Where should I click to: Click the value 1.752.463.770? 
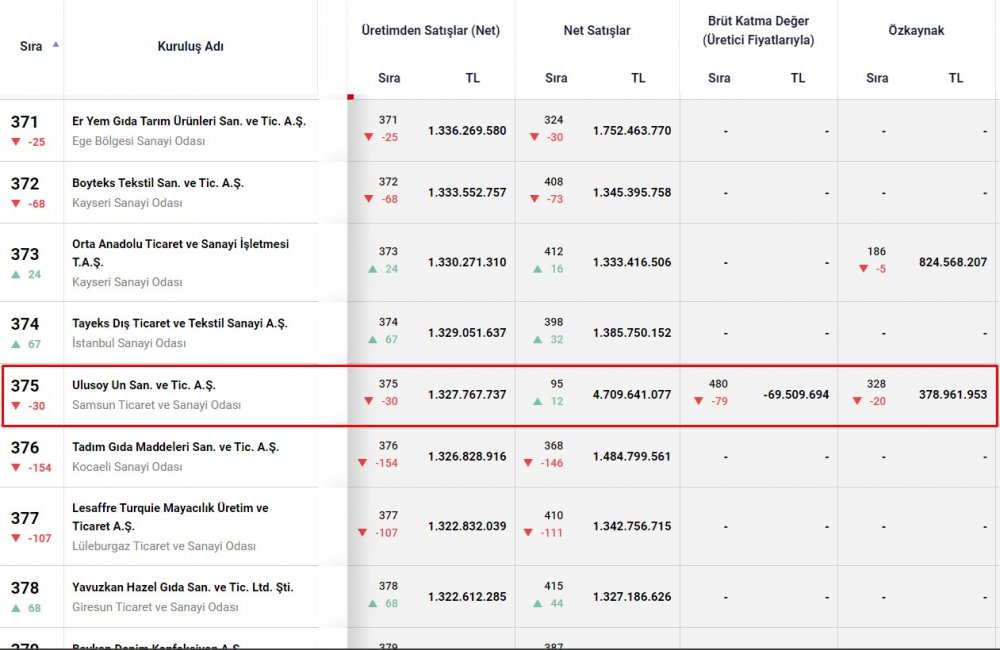click(x=632, y=130)
